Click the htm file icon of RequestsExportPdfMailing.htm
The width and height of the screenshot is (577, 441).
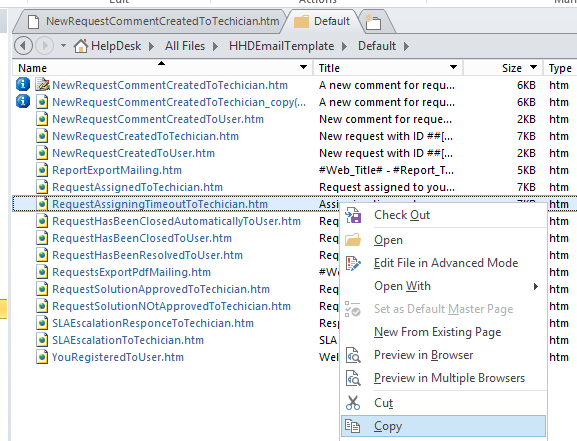click(x=42, y=272)
